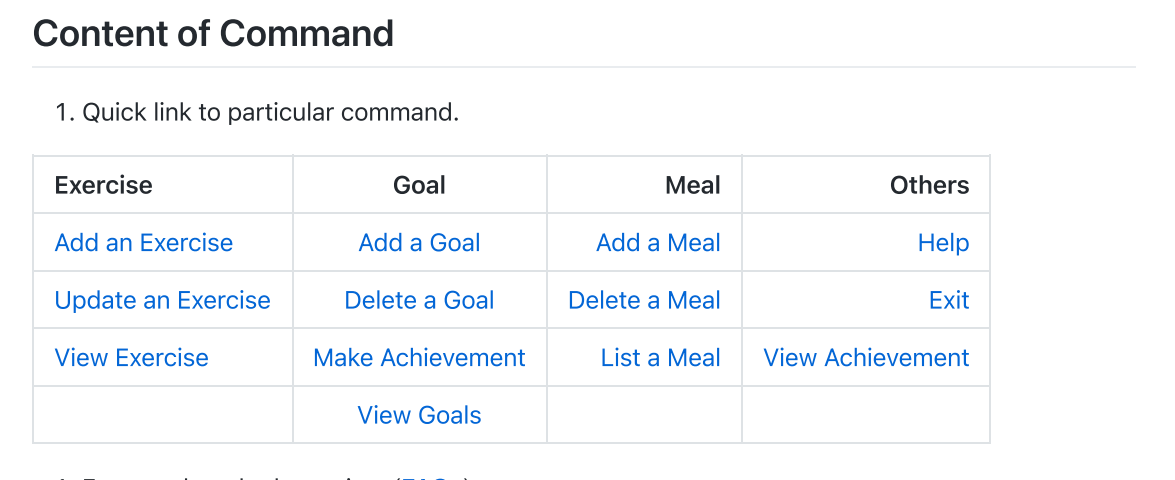Click the List a Meal link
The width and height of the screenshot is (1175, 480).
coord(661,358)
